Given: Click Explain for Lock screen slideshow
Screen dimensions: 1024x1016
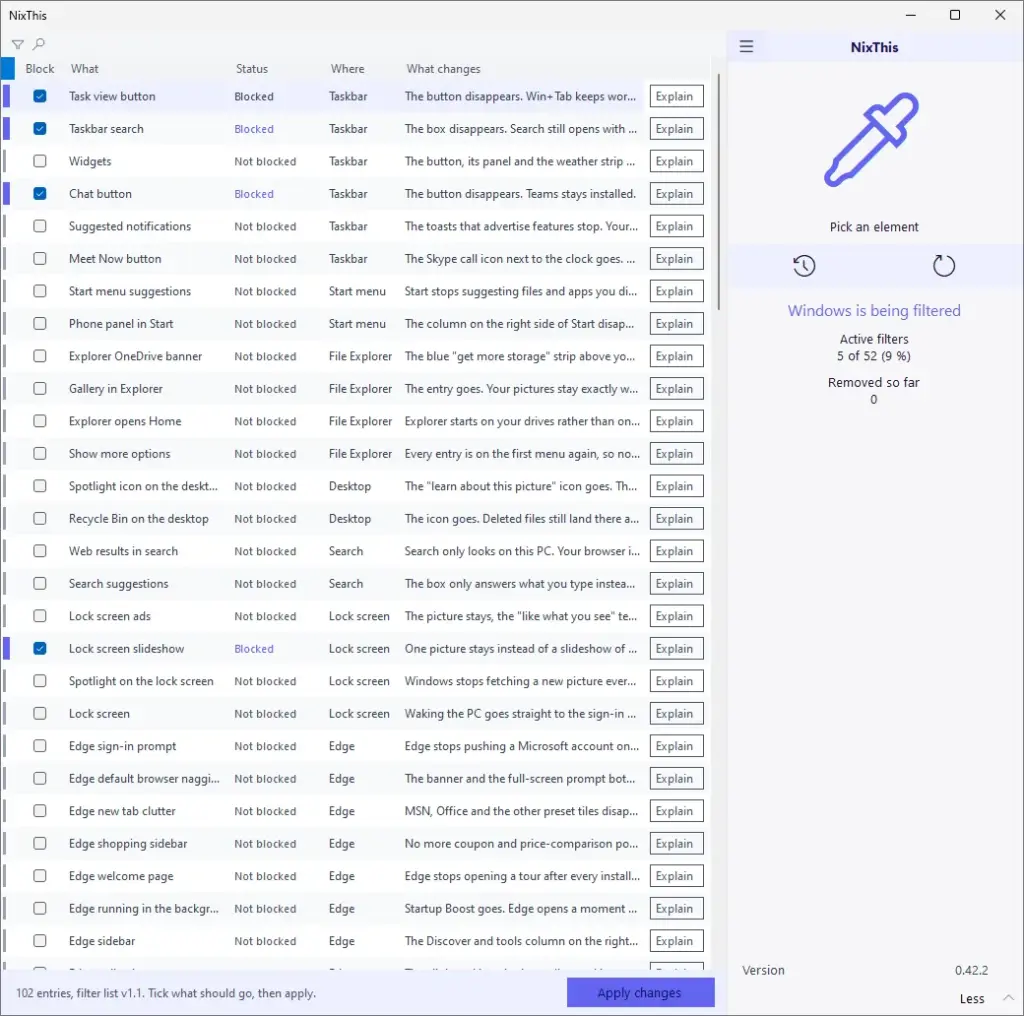Looking at the screenshot, I should coord(676,648).
